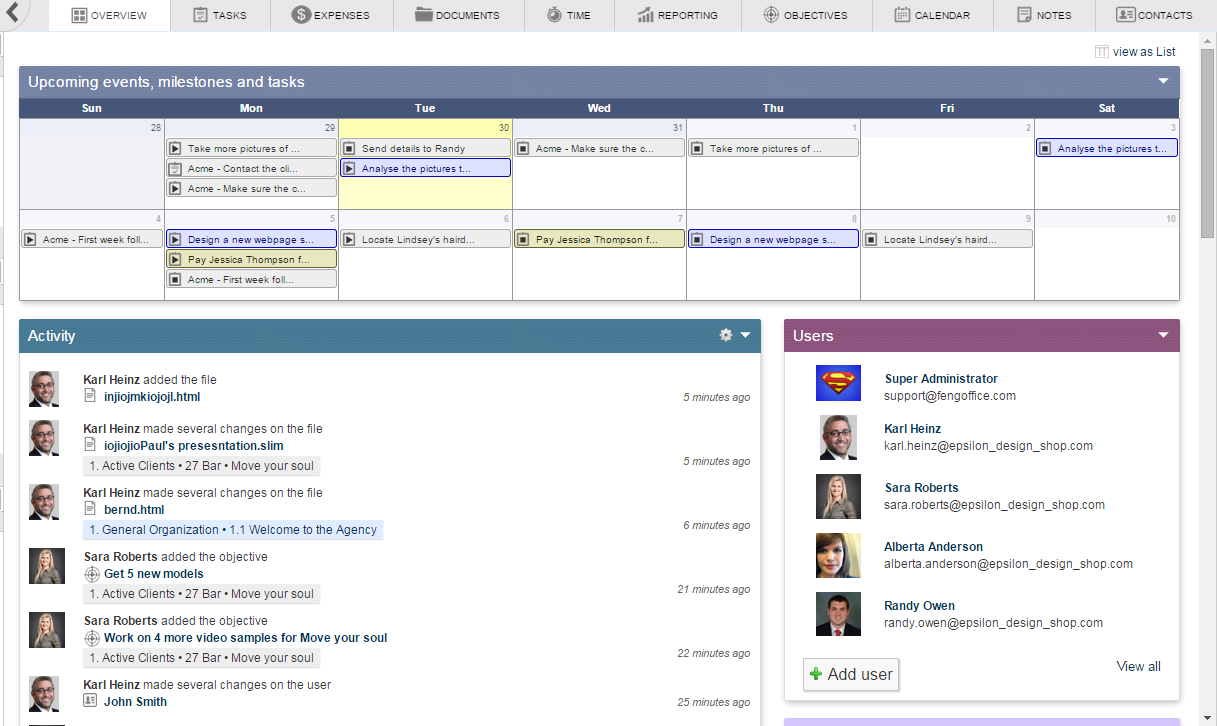The width and height of the screenshot is (1217, 726).
Task: Click the file icon beside injiojmkiojojl.html
Action: (91, 396)
